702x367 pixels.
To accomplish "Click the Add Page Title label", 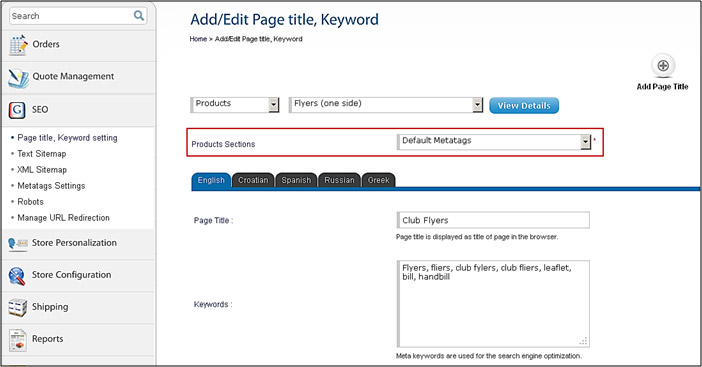I will (x=662, y=87).
